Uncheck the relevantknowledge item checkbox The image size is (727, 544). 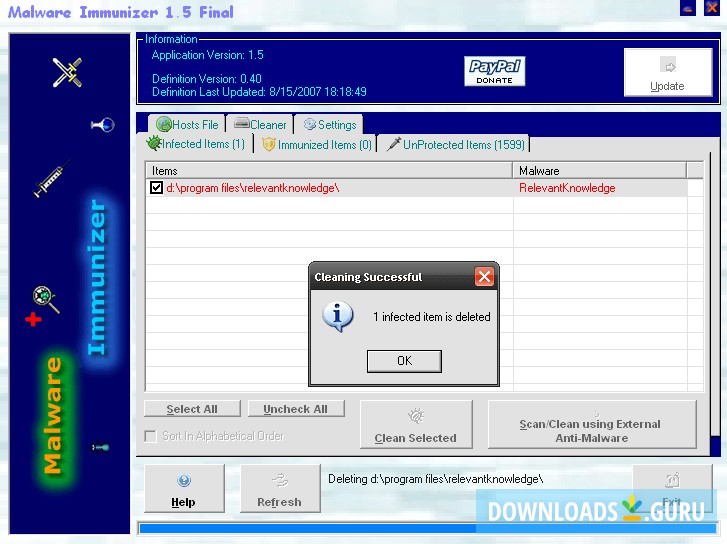[156, 188]
